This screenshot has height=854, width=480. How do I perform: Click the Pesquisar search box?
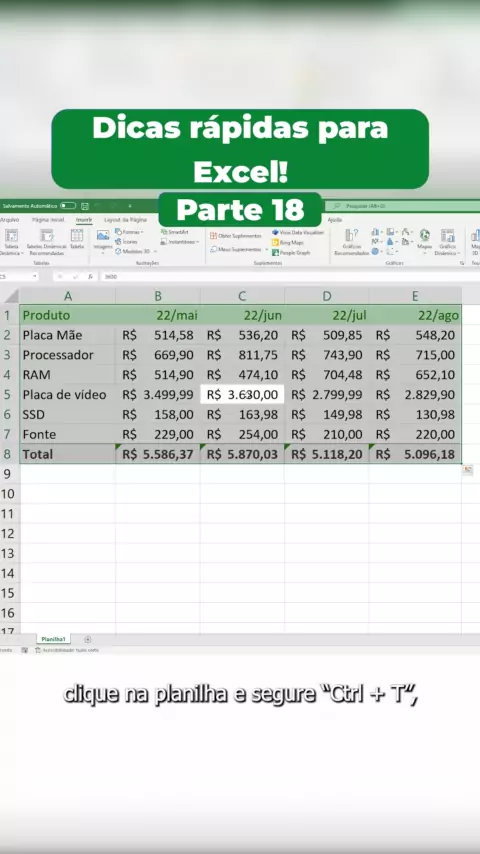click(x=403, y=206)
